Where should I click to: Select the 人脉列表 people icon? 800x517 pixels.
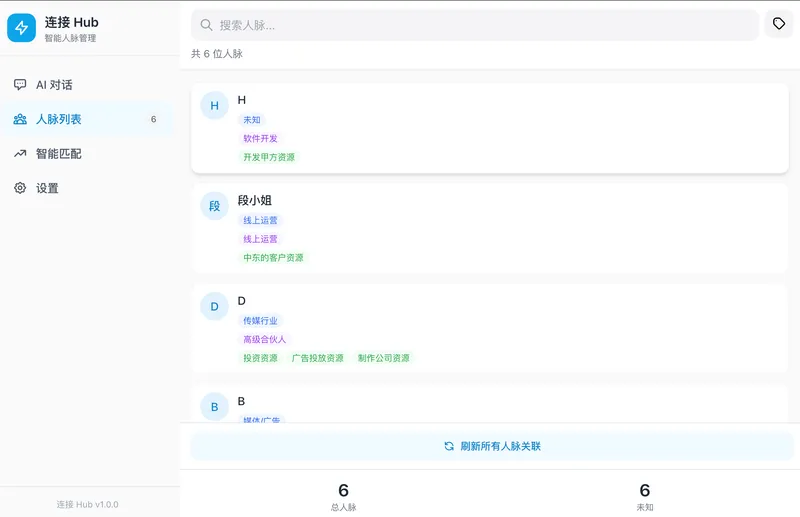[x=20, y=119]
